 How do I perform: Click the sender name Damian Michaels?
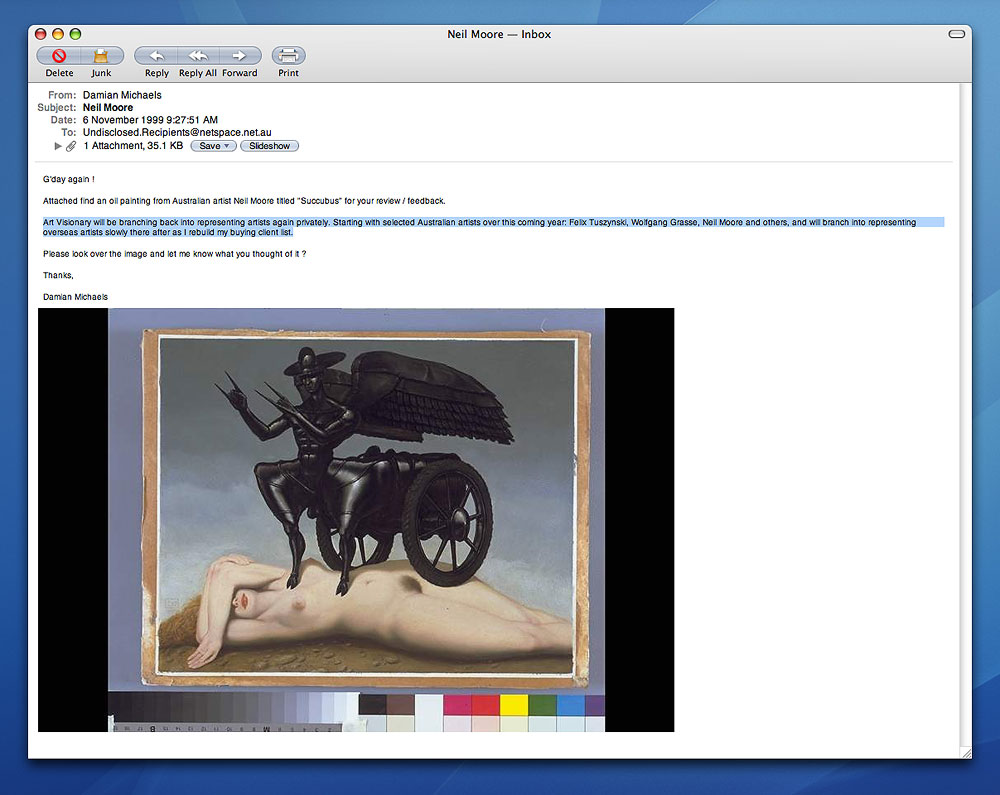point(122,95)
